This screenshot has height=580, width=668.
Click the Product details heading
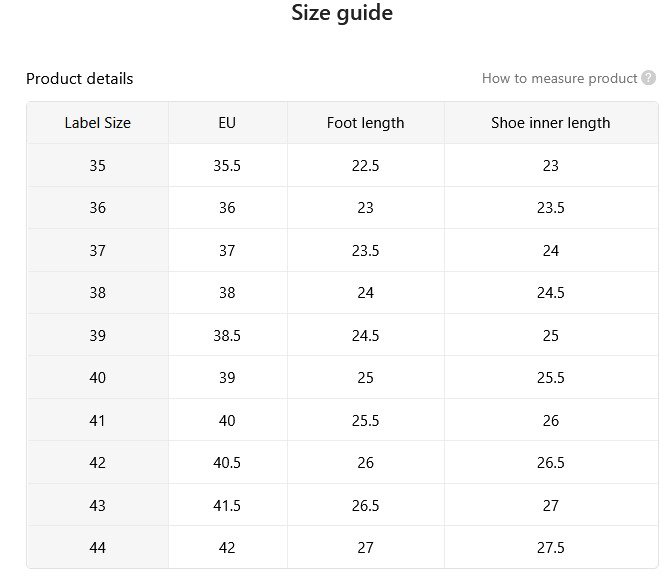tap(80, 79)
